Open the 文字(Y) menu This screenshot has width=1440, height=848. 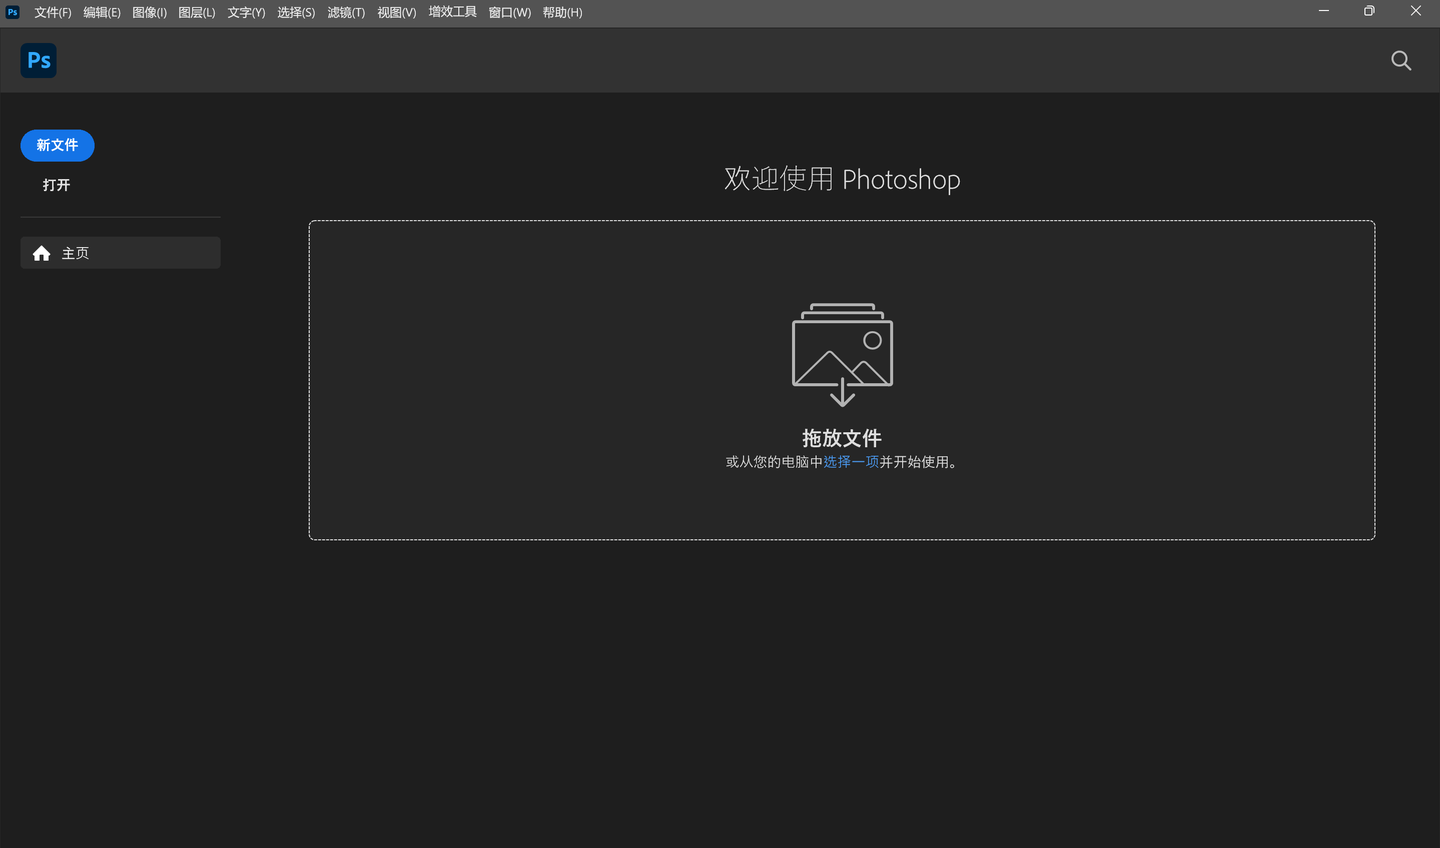(x=246, y=12)
